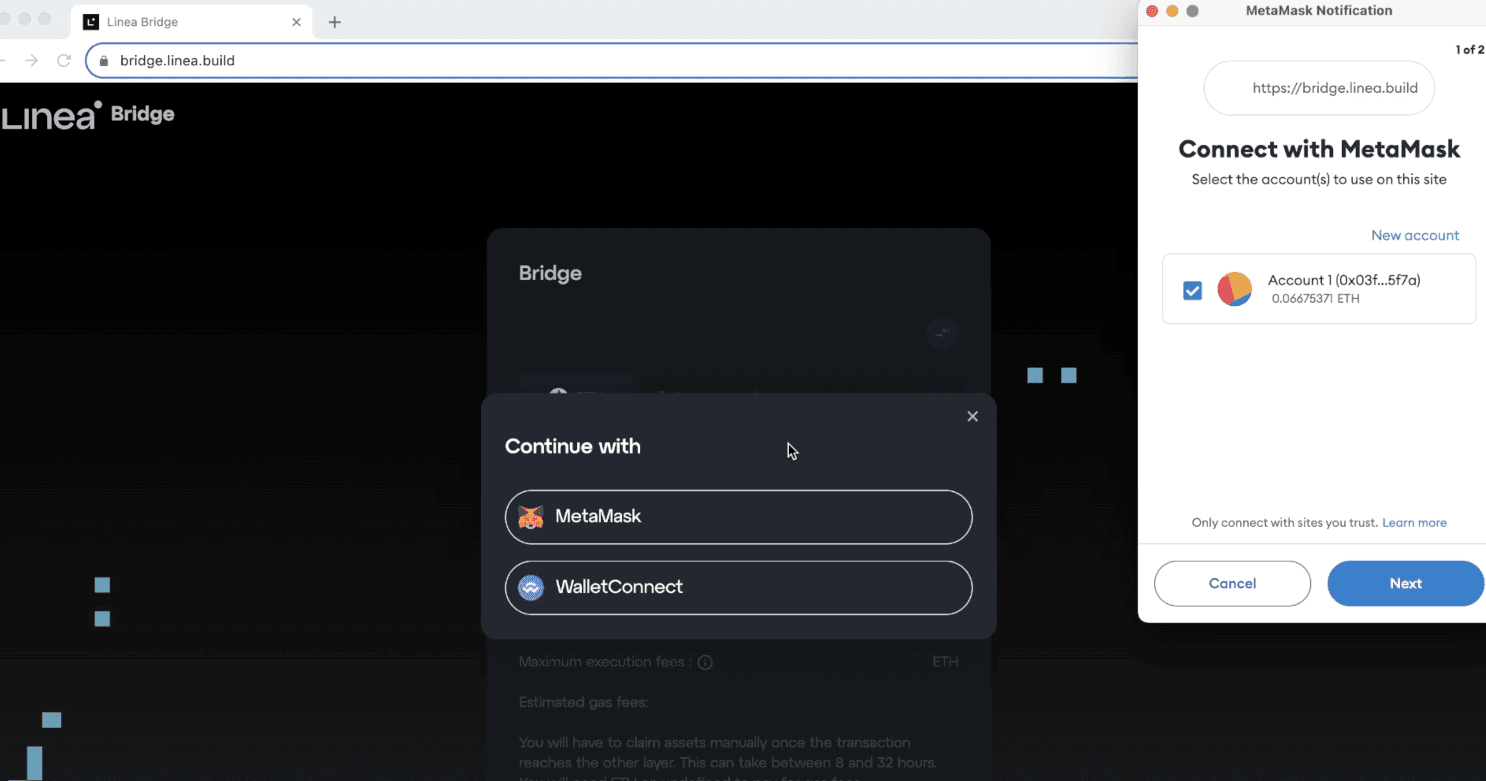The image size is (1486, 781).
Task: Click the address bar lock icon
Action: pos(103,61)
